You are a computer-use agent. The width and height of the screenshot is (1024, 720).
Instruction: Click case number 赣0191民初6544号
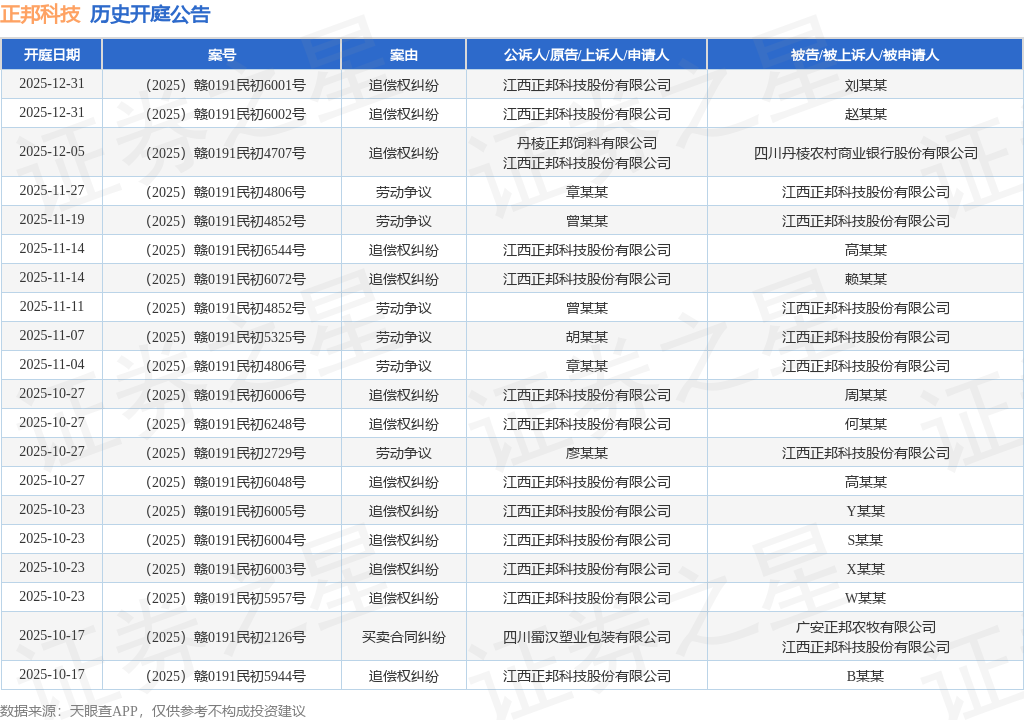click(225, 250)
